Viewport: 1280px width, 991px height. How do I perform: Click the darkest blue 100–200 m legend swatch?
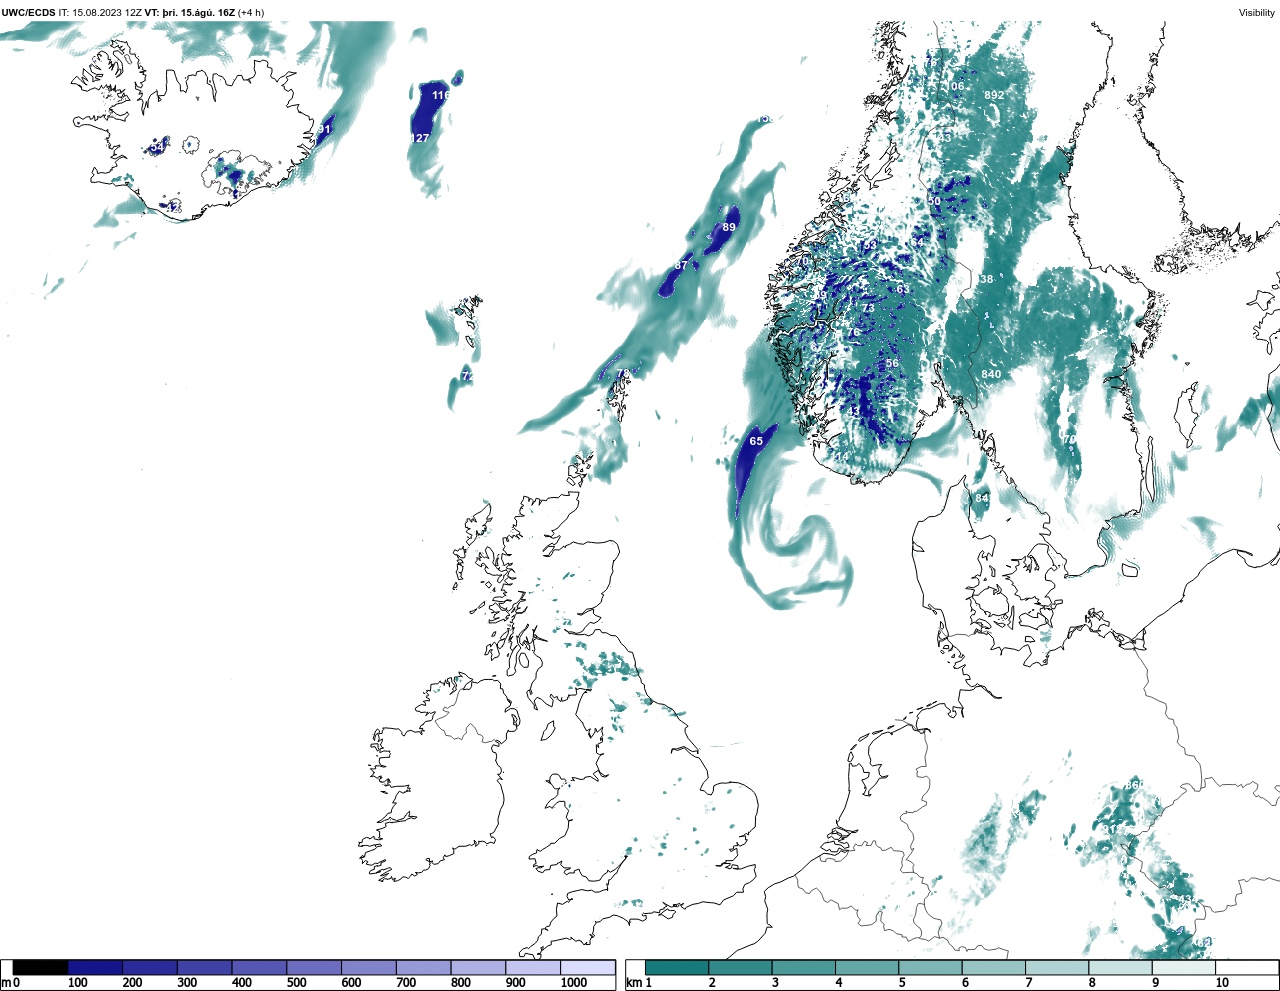[95, 968]
